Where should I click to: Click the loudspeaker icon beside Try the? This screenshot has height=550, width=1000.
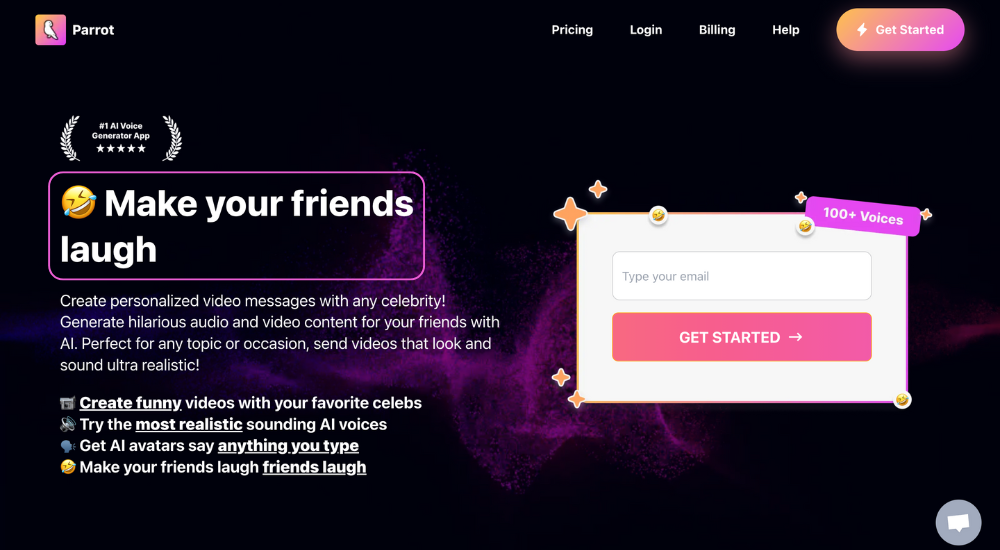[68, 424]
